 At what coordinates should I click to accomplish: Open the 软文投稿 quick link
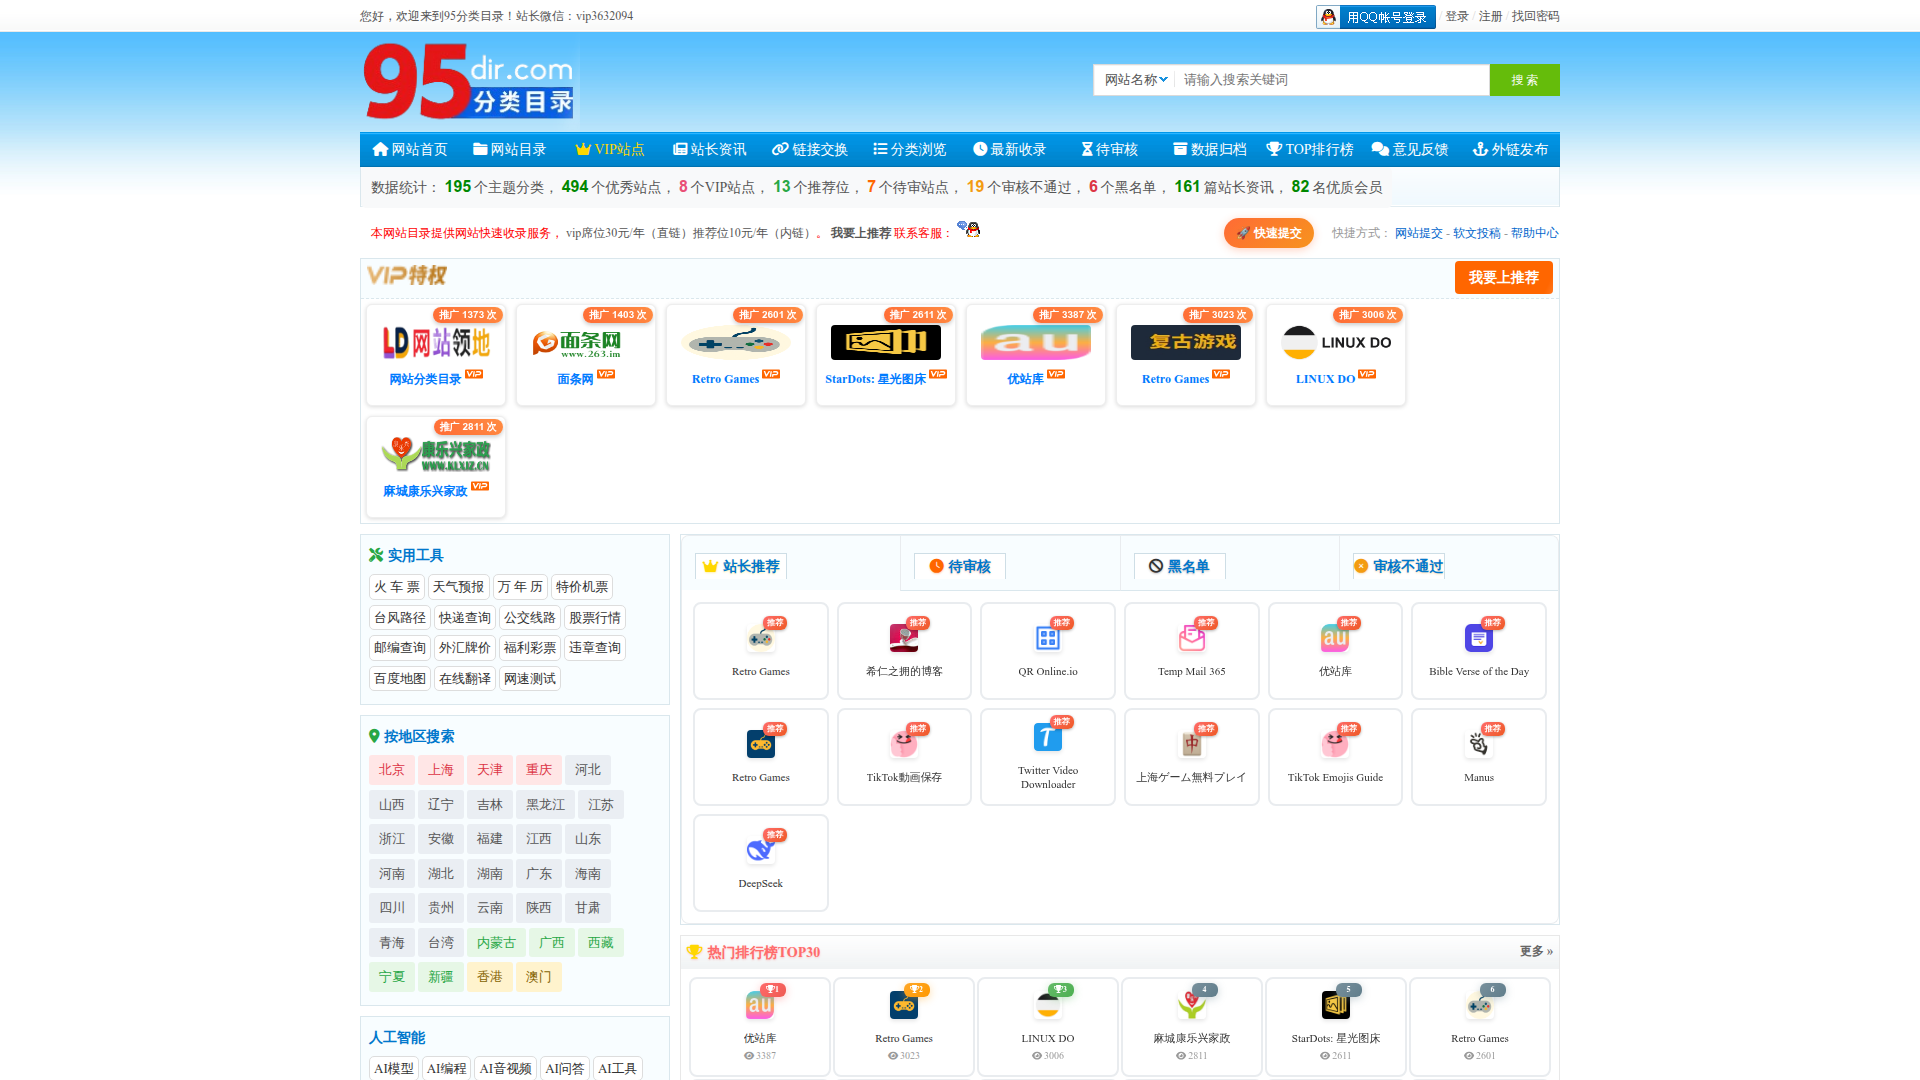1477,233
